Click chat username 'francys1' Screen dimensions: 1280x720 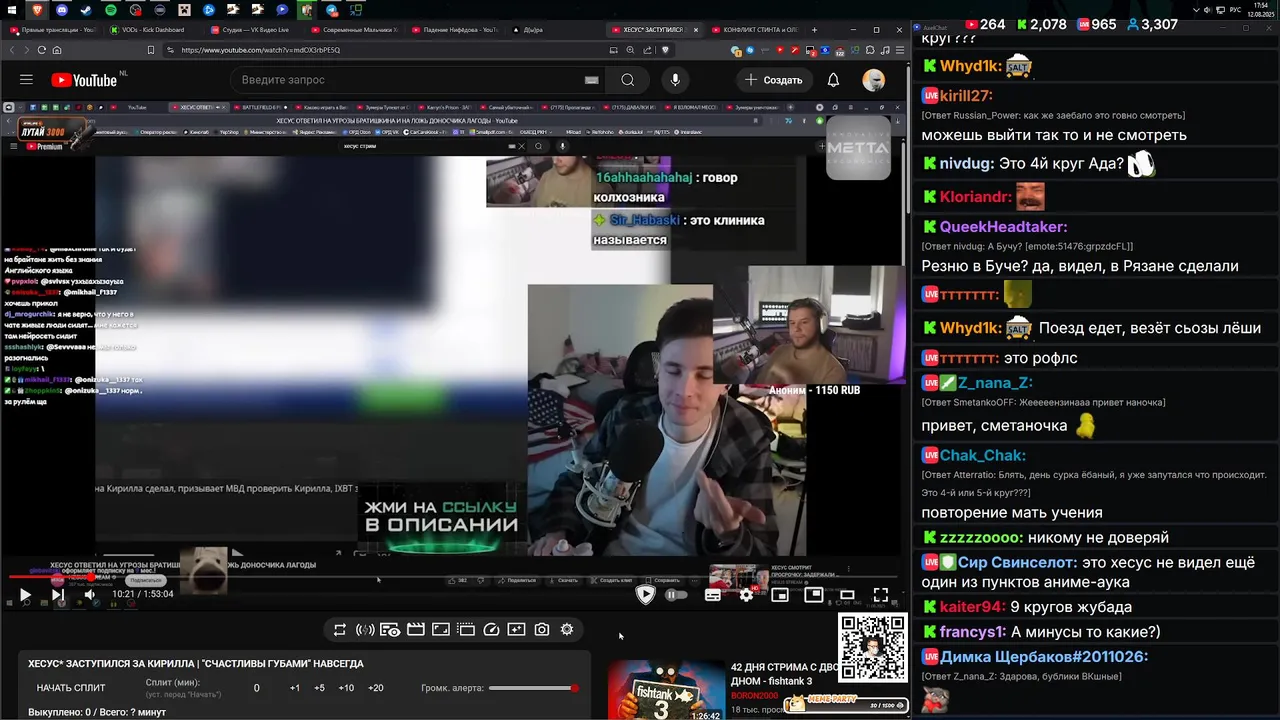point(972,632)
